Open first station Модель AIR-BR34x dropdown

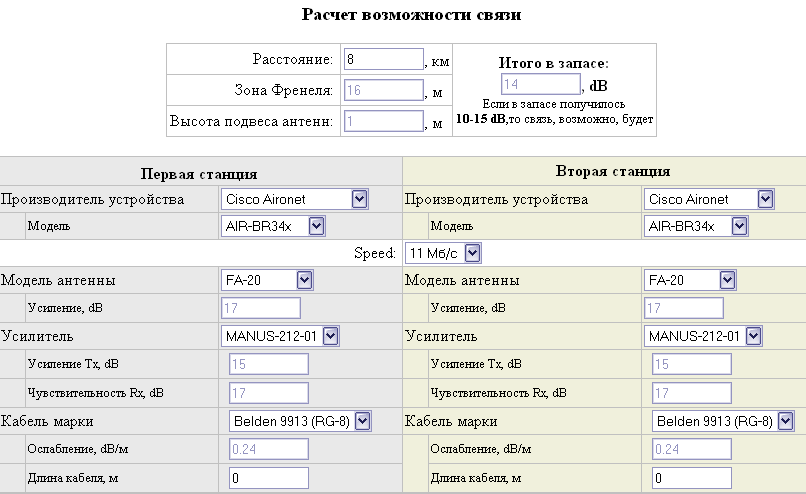point(273,226)
